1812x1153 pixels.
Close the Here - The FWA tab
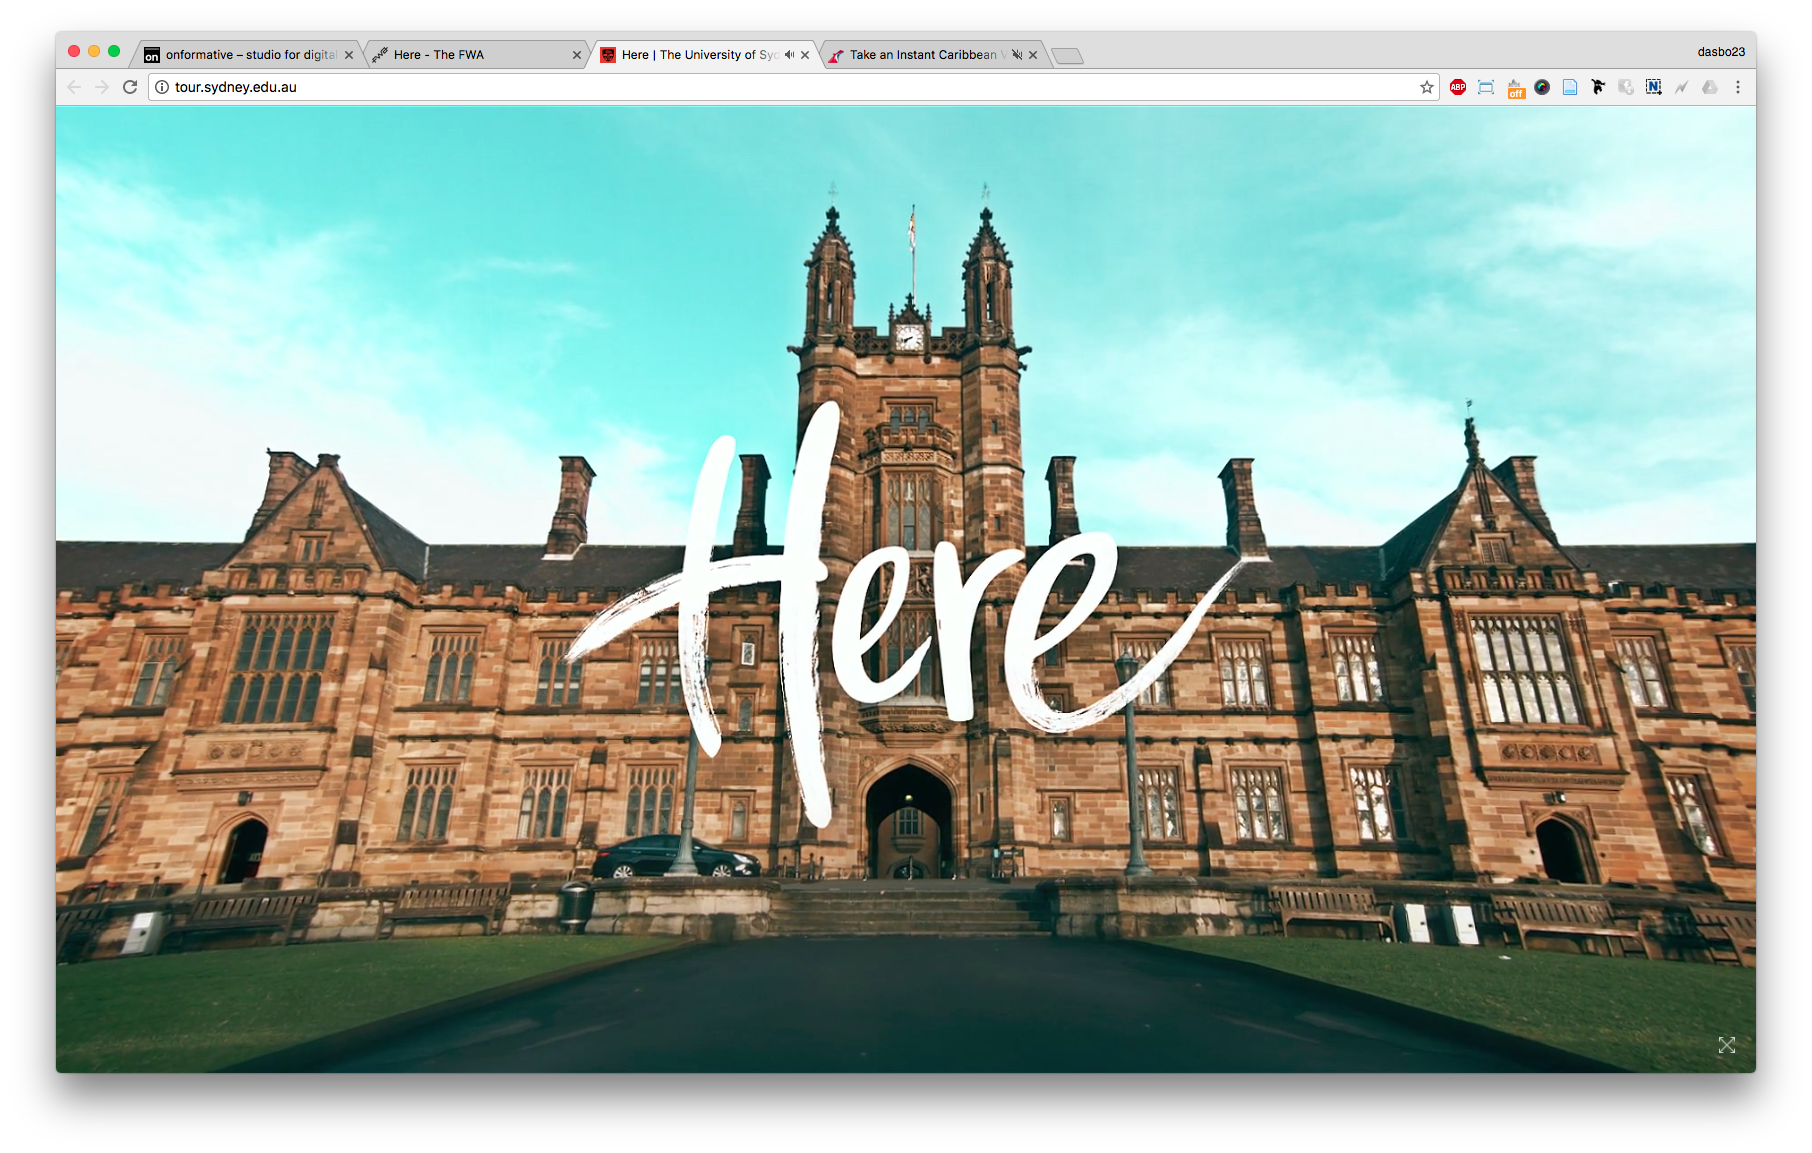577,55
